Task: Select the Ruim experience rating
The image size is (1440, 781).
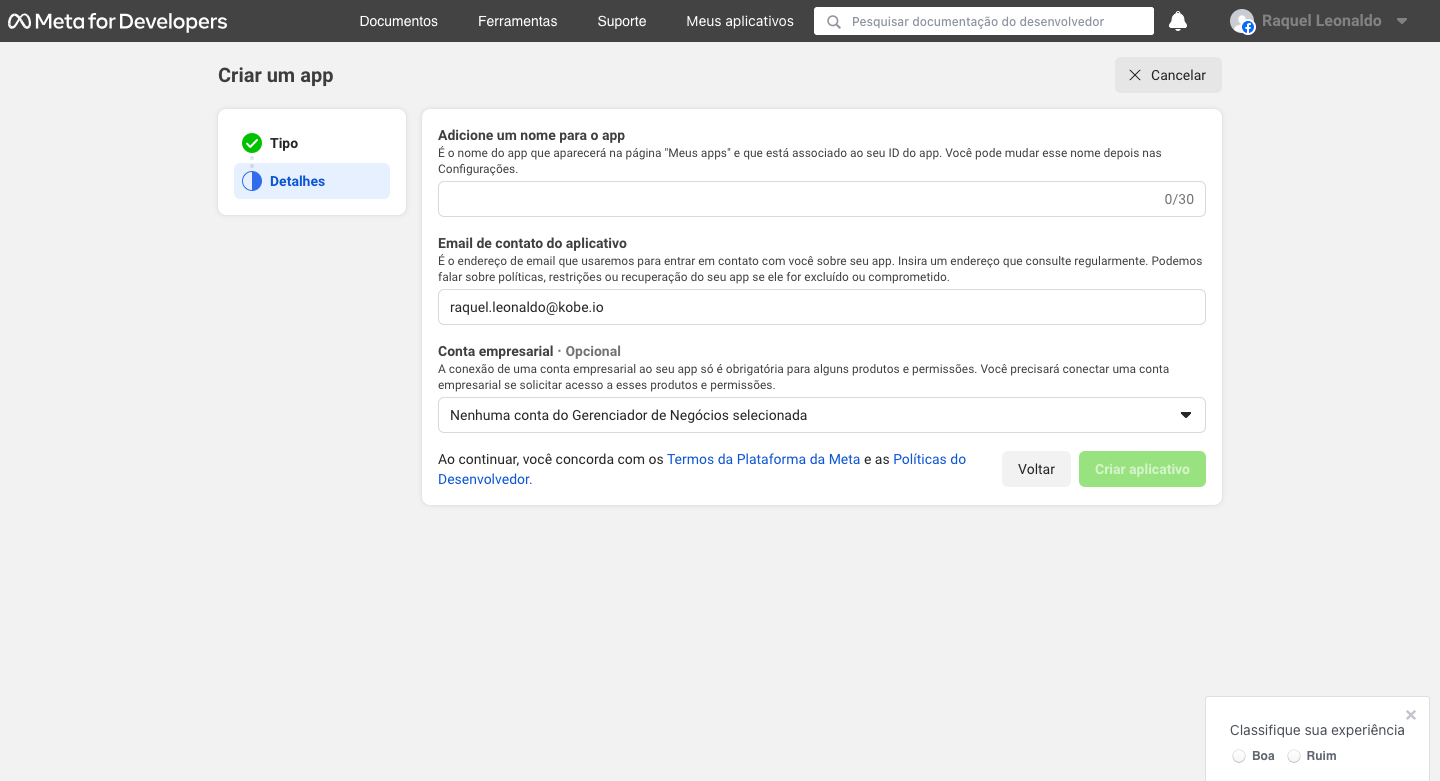Action: point(1294,756)
